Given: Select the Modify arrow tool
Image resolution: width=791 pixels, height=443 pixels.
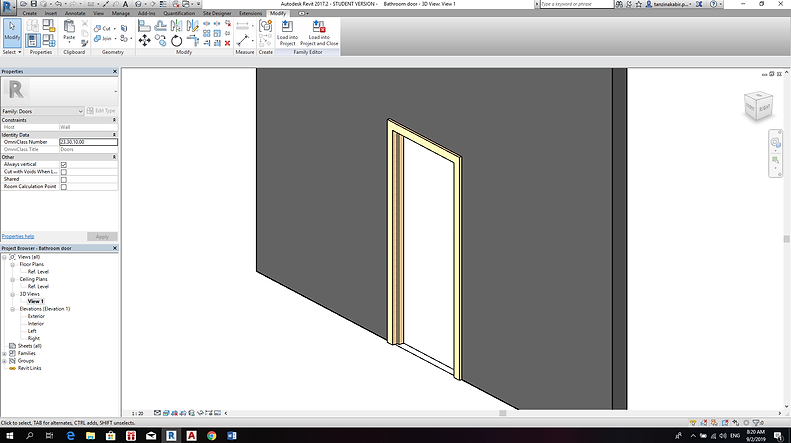Looking at the screenshot, I should [x=12, y=32].
